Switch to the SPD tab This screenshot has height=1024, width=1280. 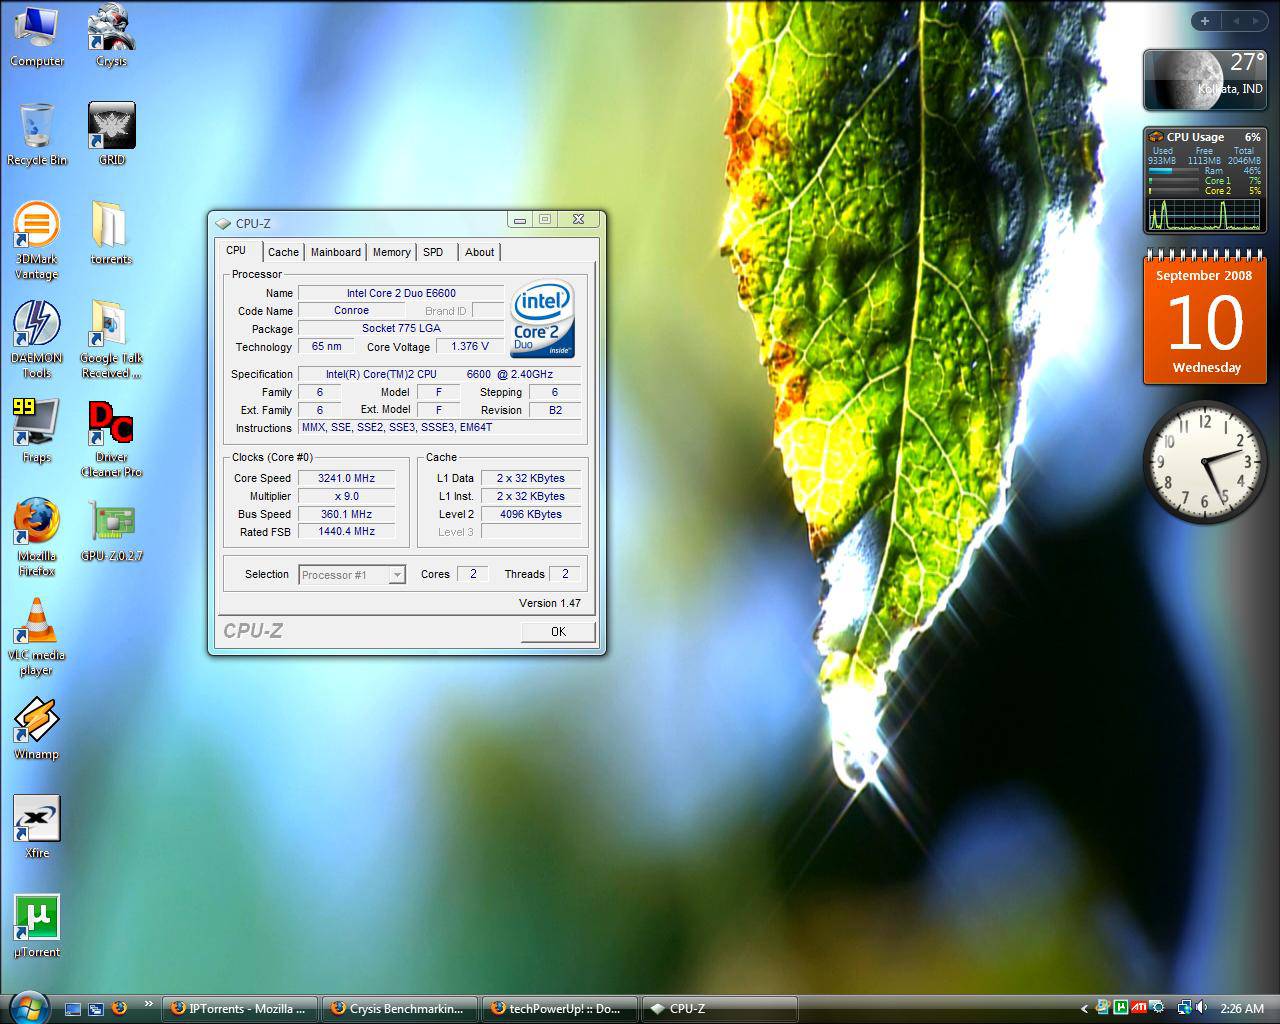[x=433, y=252]
